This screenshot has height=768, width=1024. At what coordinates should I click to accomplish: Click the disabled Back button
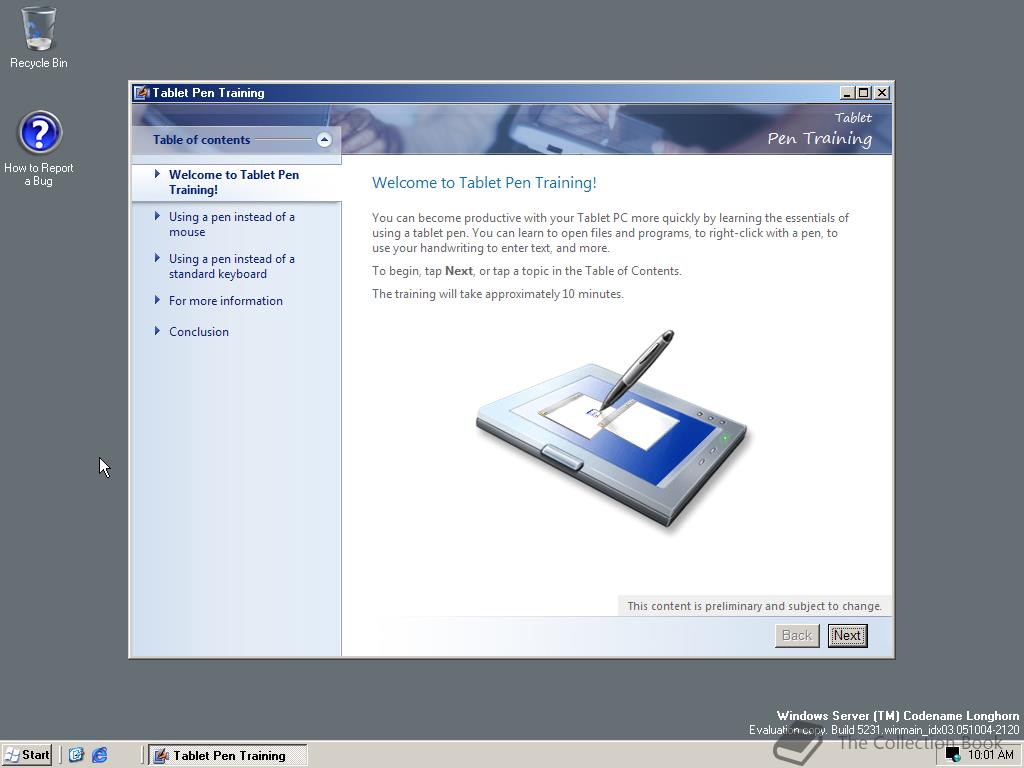tap(797, 635)
